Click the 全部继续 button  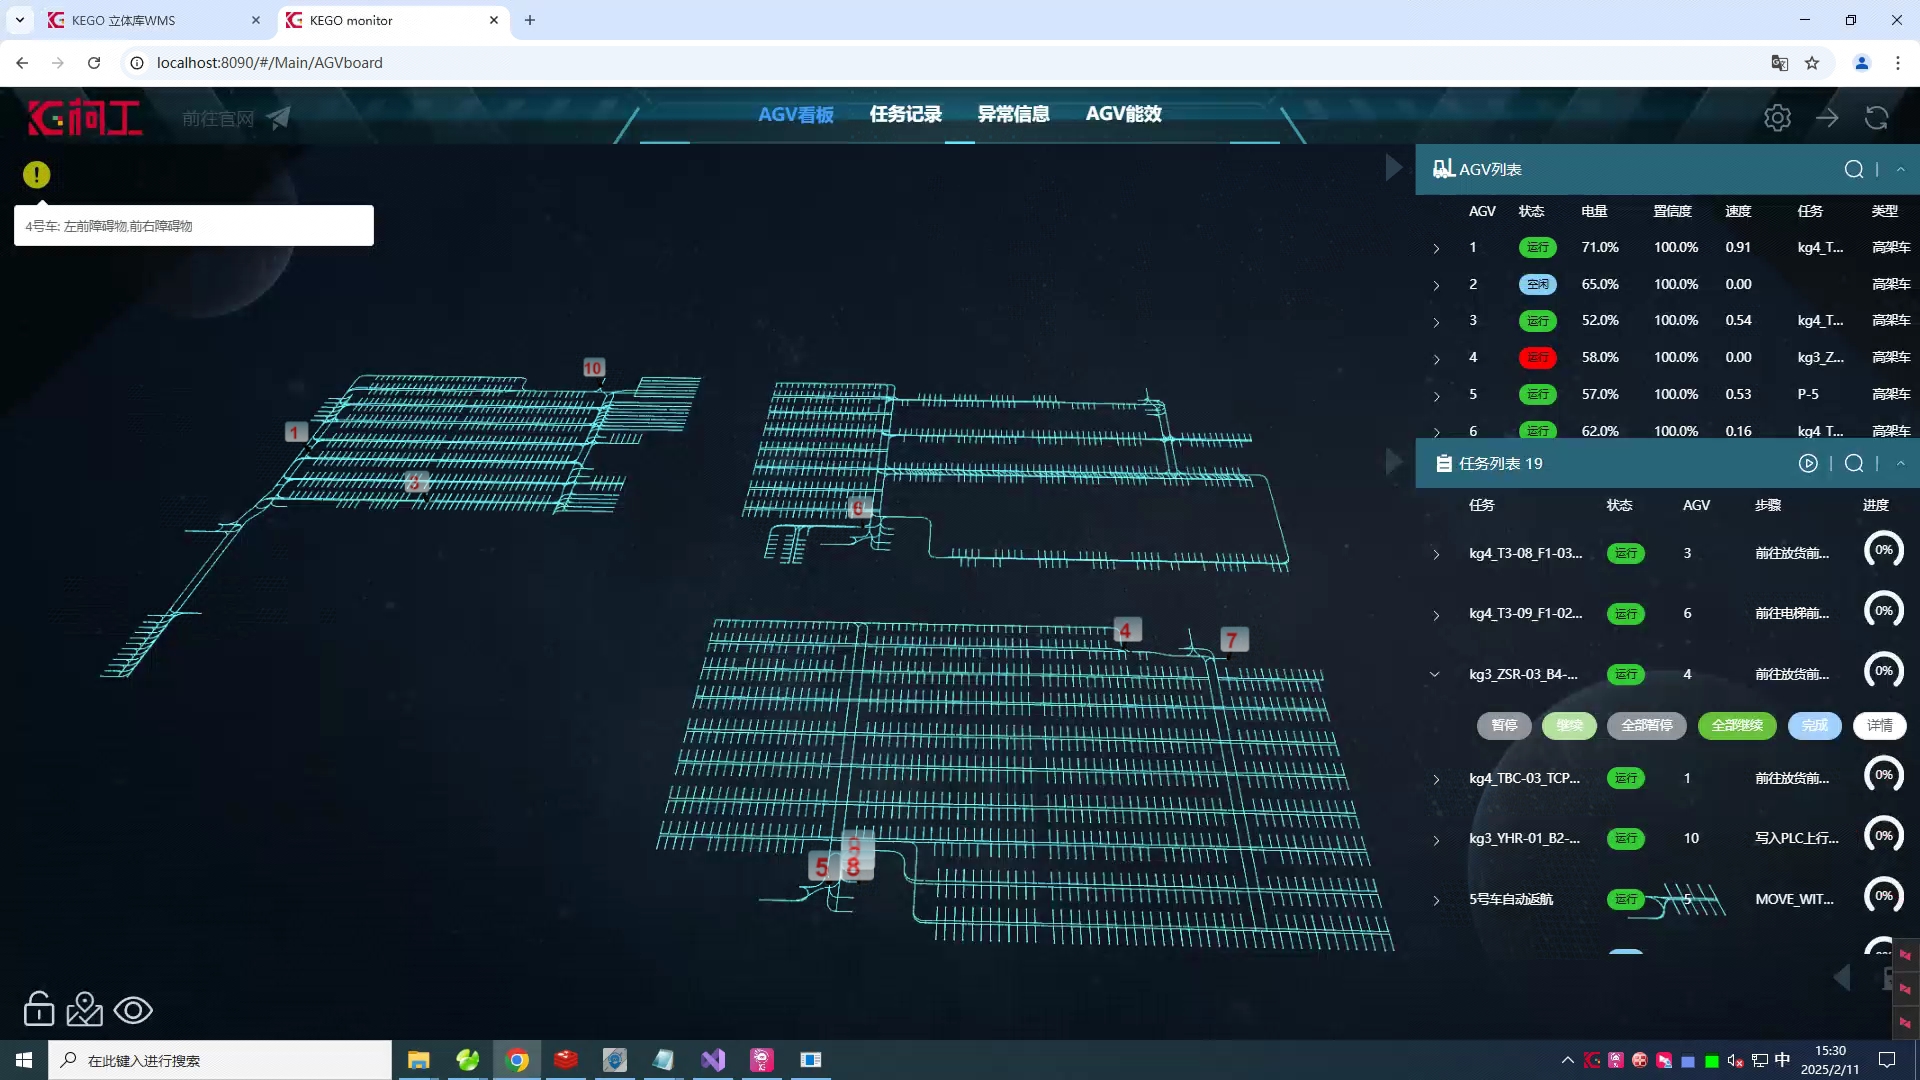1737,726
